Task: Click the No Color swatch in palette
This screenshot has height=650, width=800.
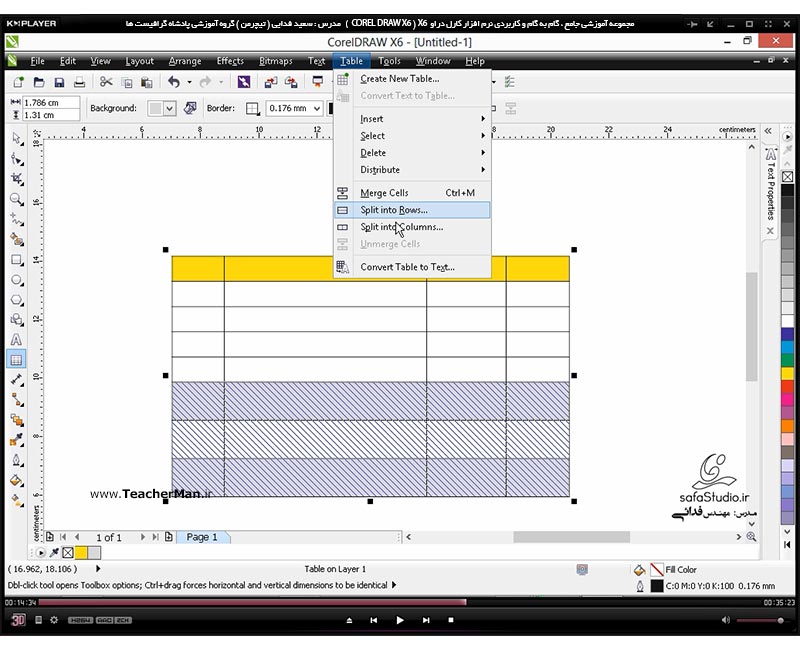Action: tap(787, 177)
